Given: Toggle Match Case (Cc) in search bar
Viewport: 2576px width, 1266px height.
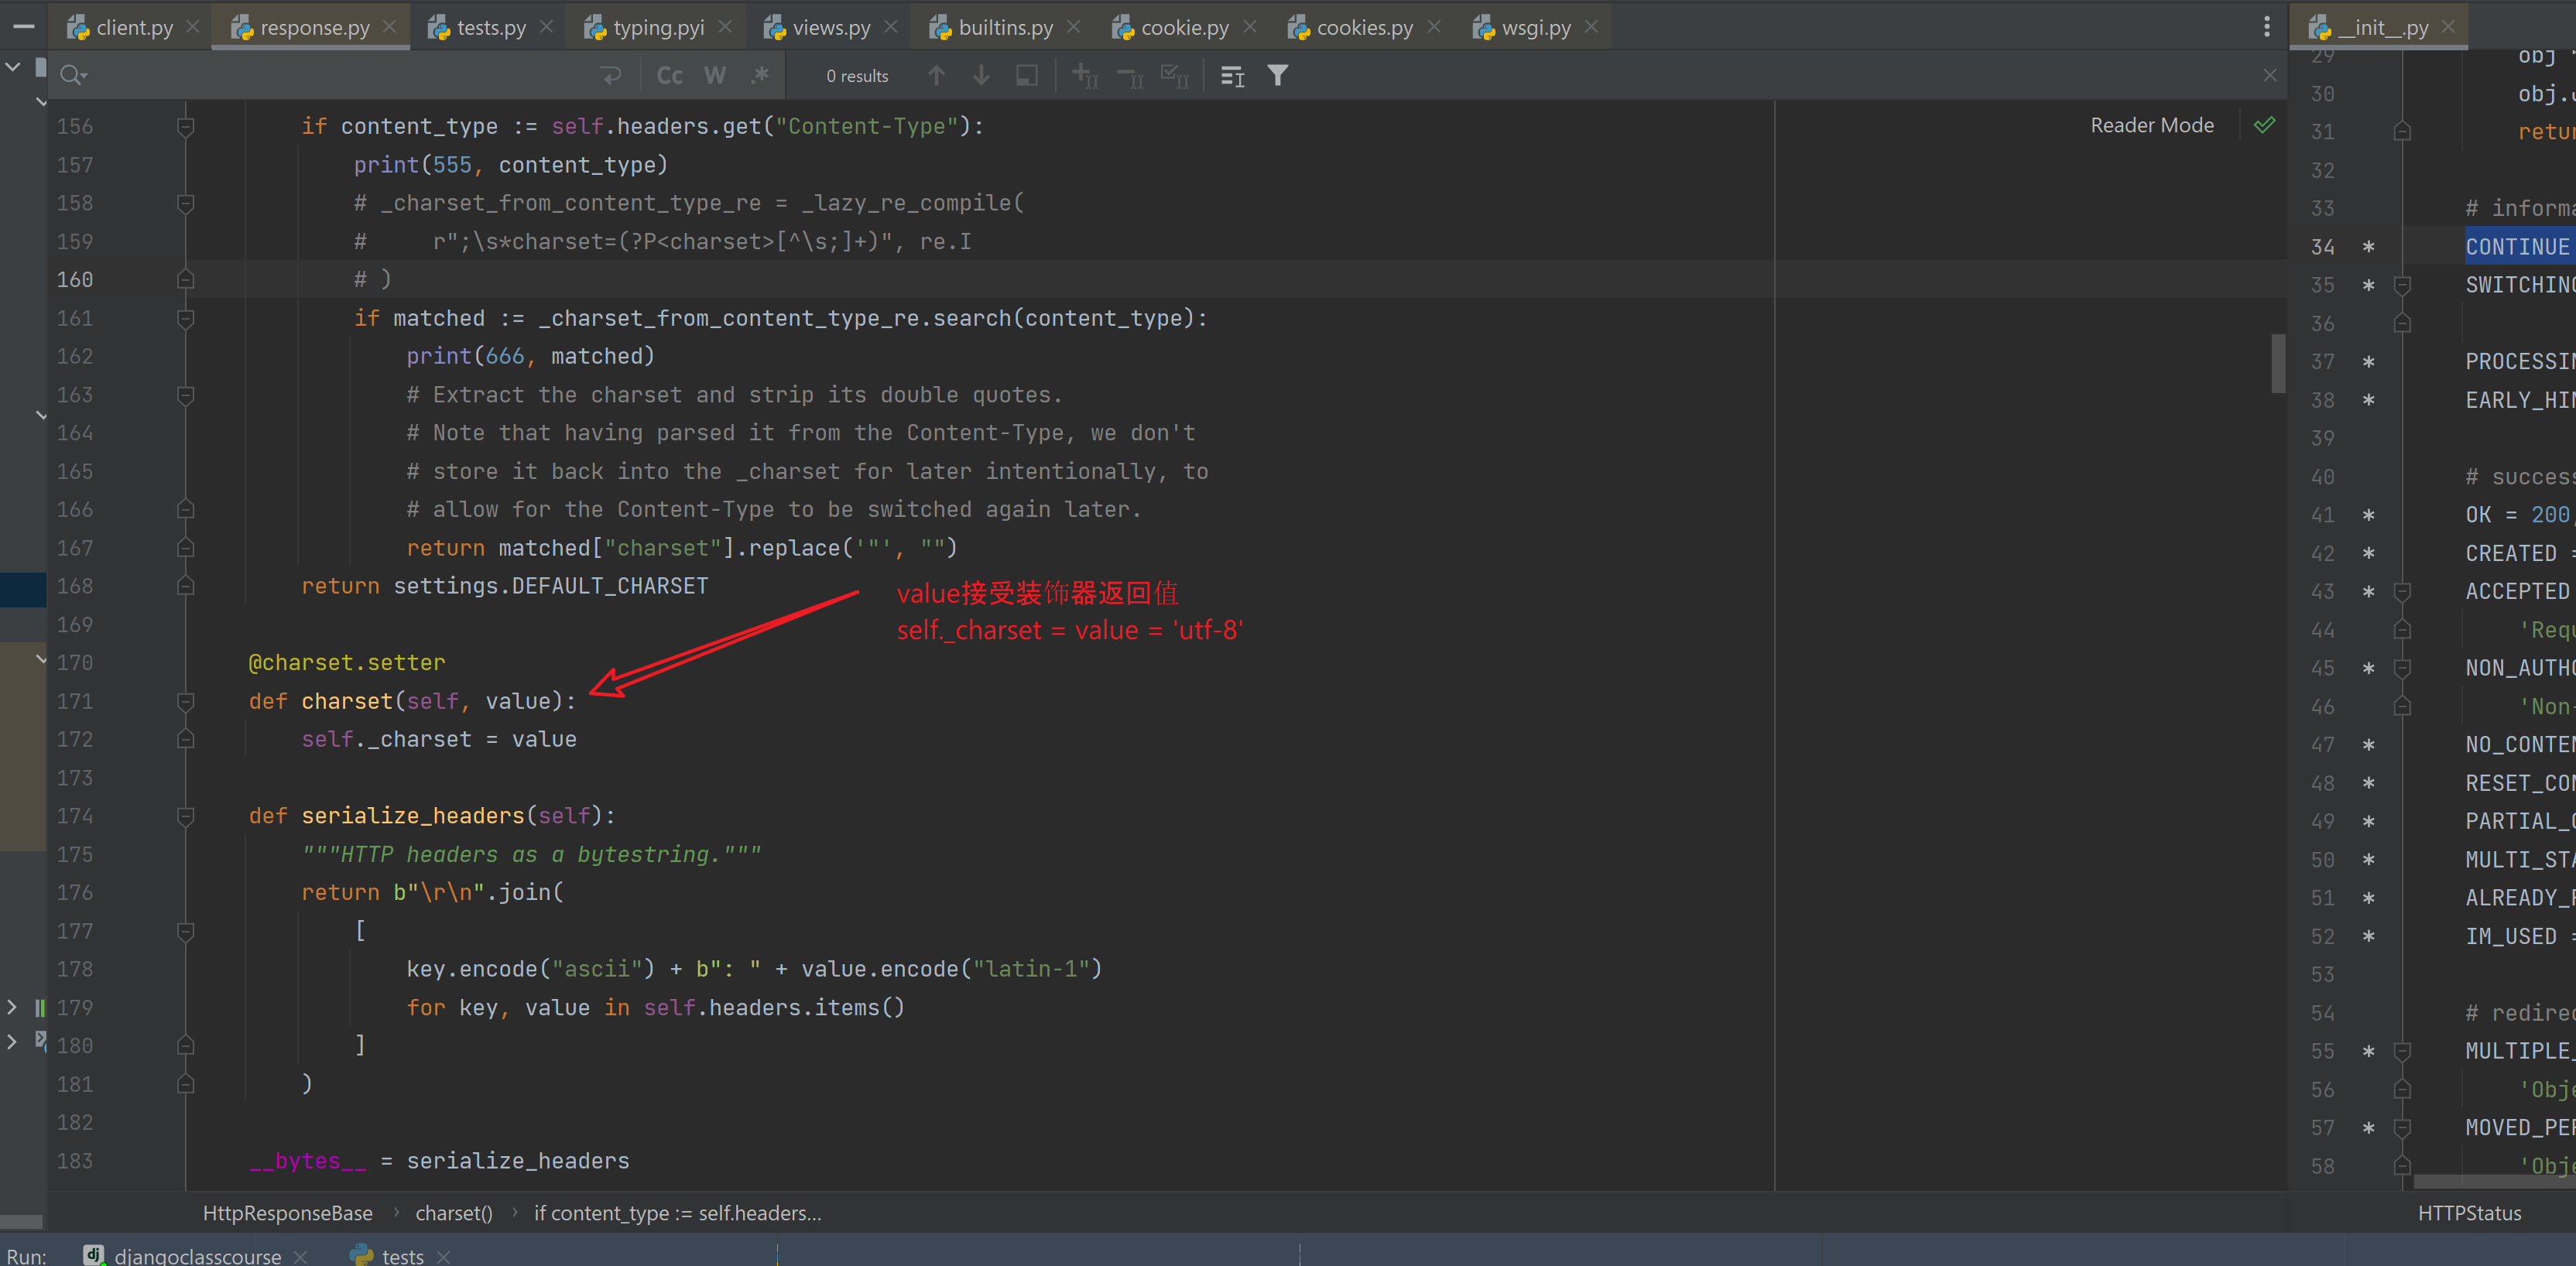Looking at the screenshot, I should click(669, 76).
